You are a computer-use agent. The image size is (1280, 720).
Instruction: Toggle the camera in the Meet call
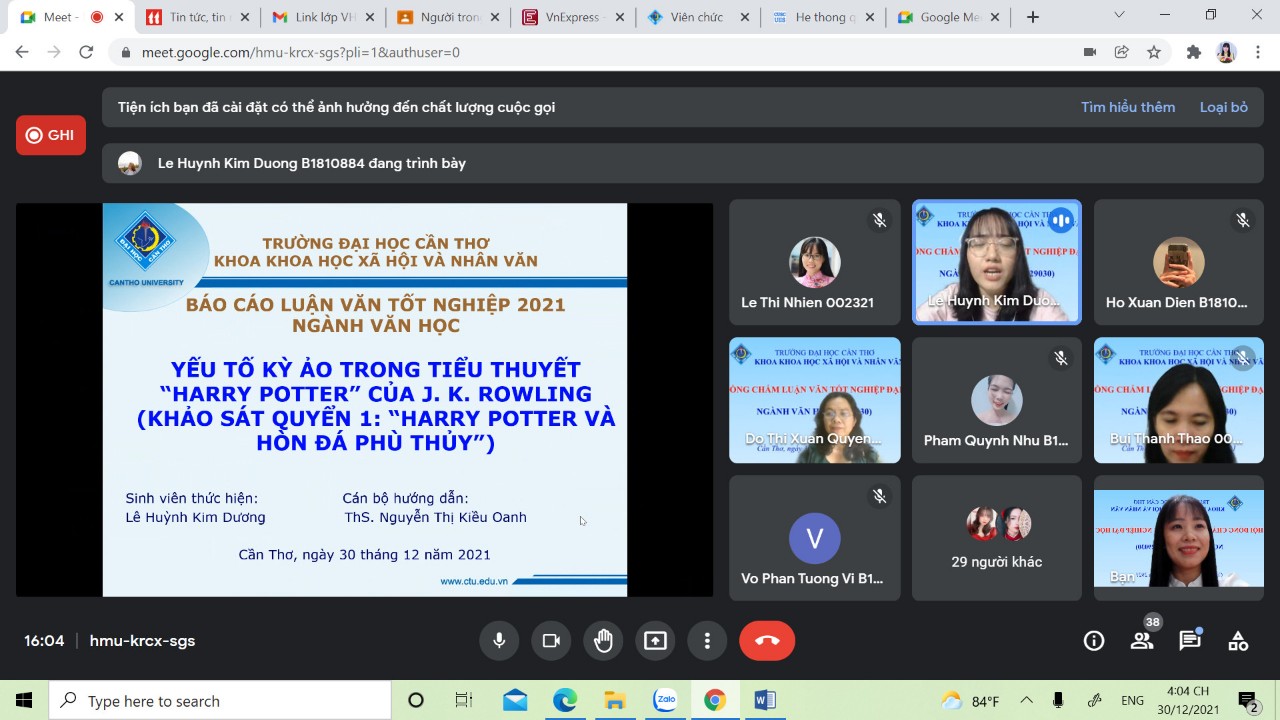551,641
